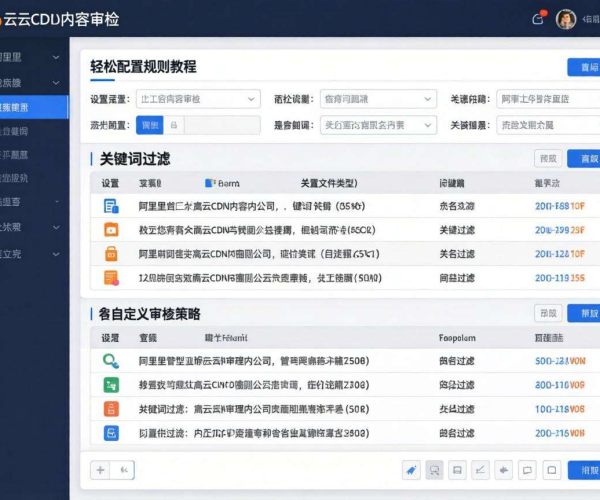This screenshot has height=500, width=600.
Task: Click the panel layout icon in bottom toolbar
Action: coord(457,470)
